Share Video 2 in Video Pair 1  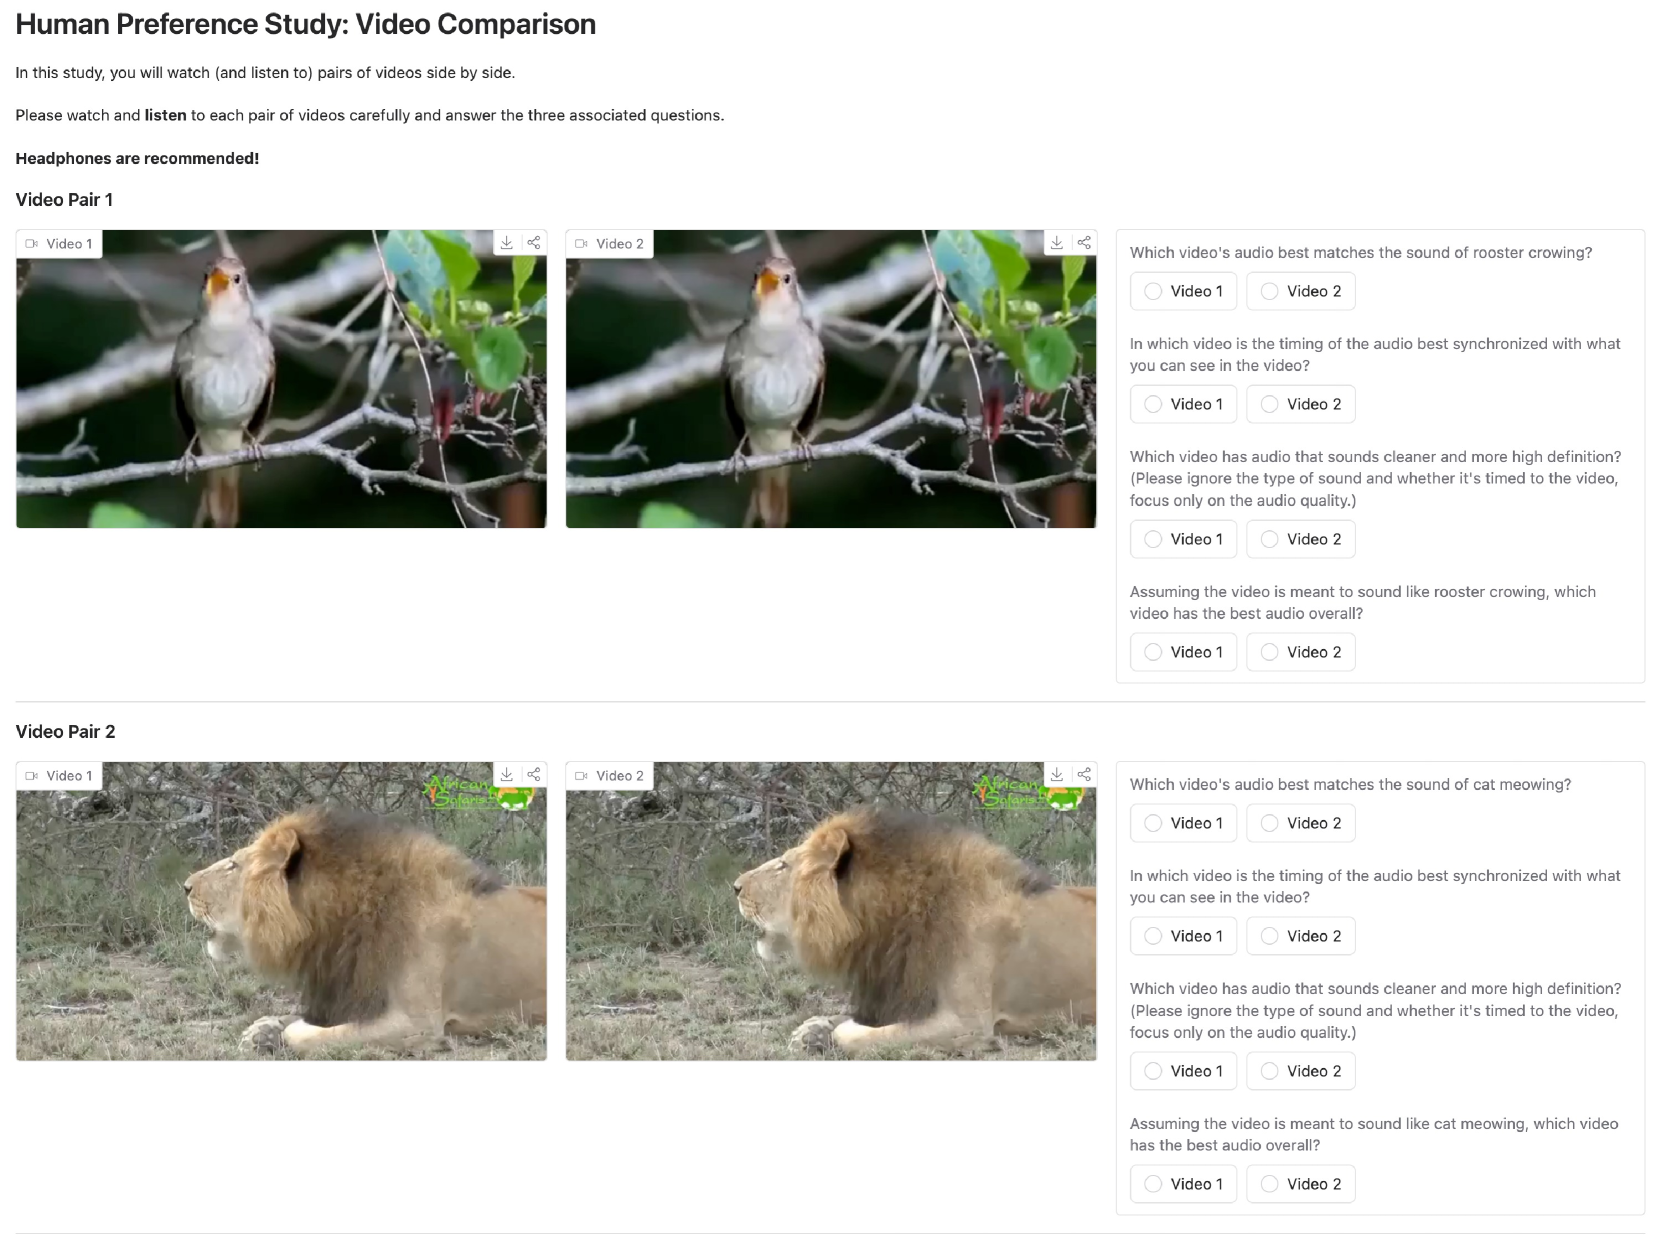click(x=1084, y=243)
